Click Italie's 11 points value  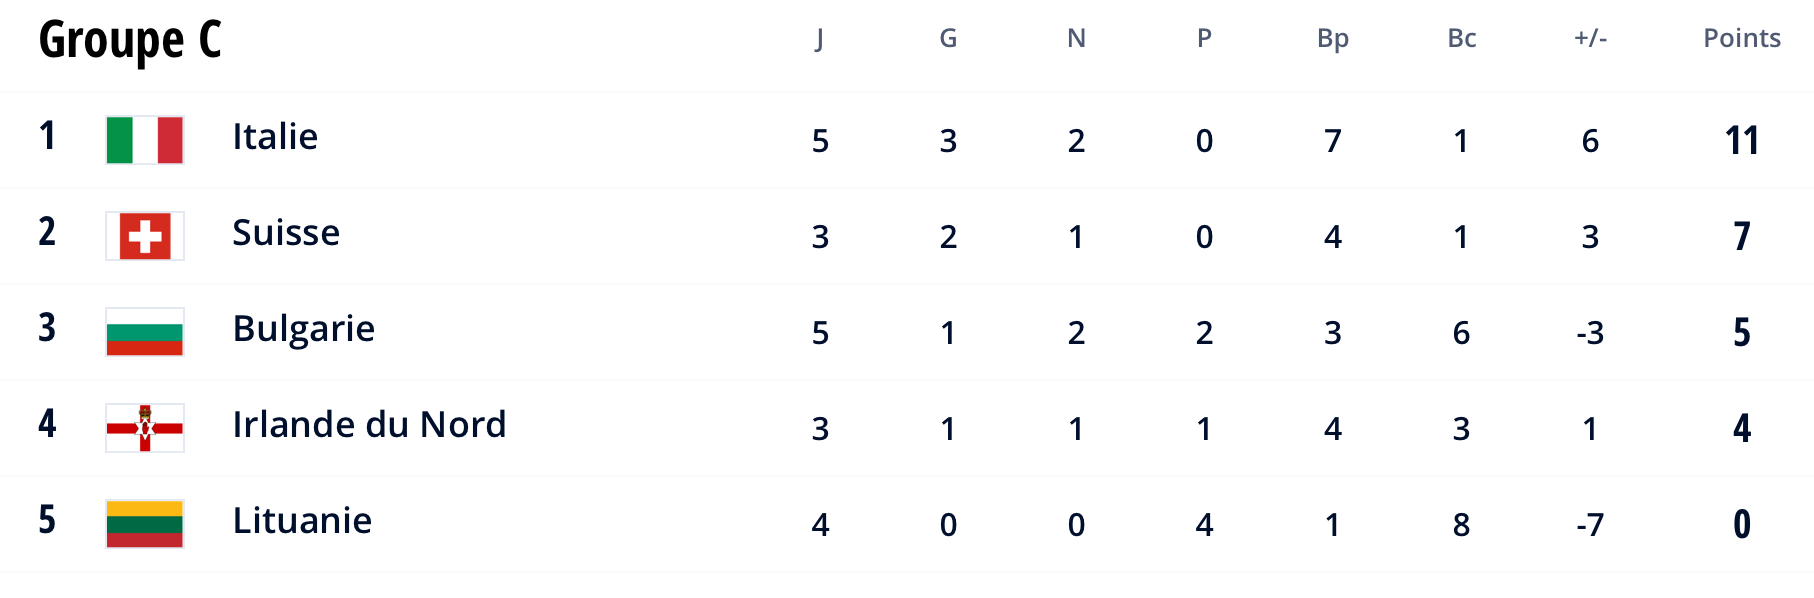click(x=1742, y=141)
